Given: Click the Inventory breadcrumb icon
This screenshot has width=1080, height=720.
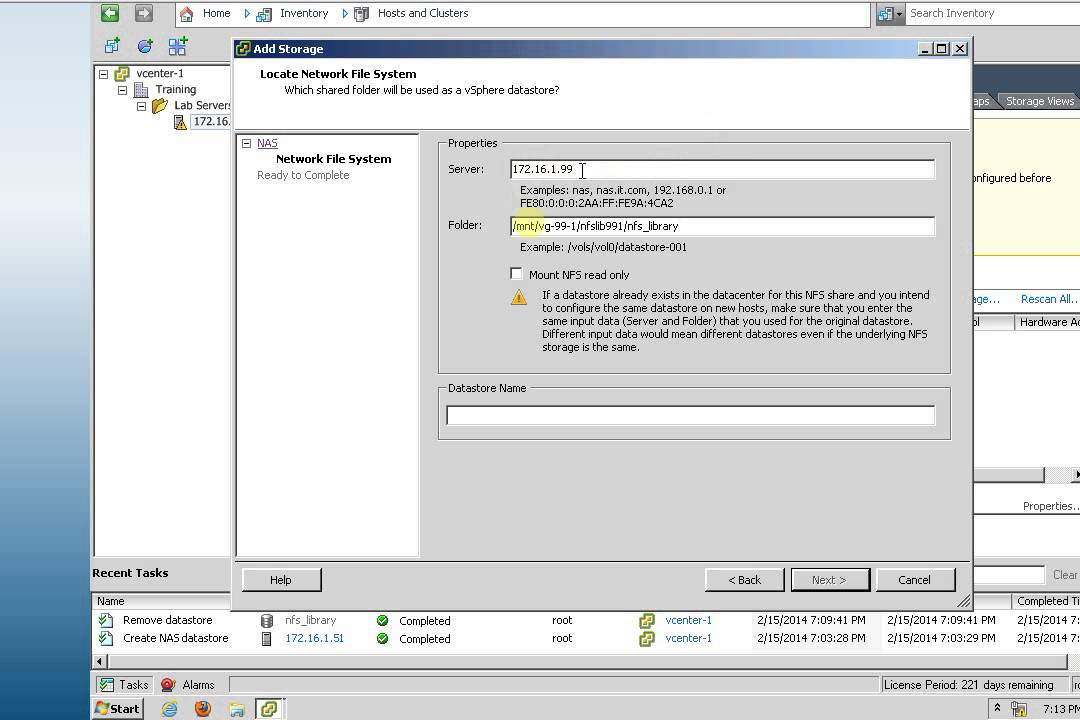Looking at the screenshot, I should [264, 14].
